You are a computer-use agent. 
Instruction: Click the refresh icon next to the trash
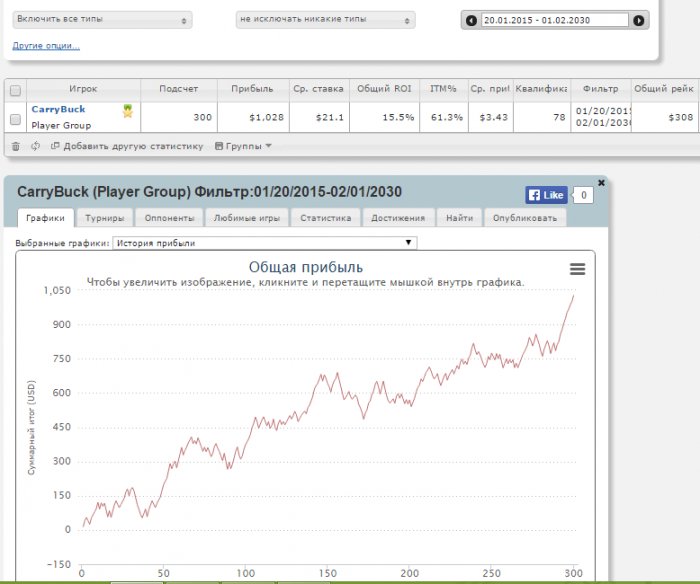pyautogui.click(x=35, y=146)
